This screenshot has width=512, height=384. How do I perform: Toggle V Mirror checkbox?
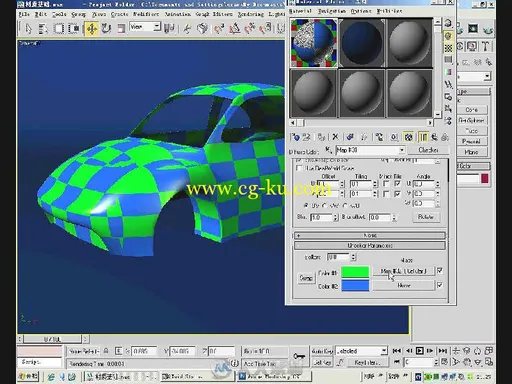point(386,194)
